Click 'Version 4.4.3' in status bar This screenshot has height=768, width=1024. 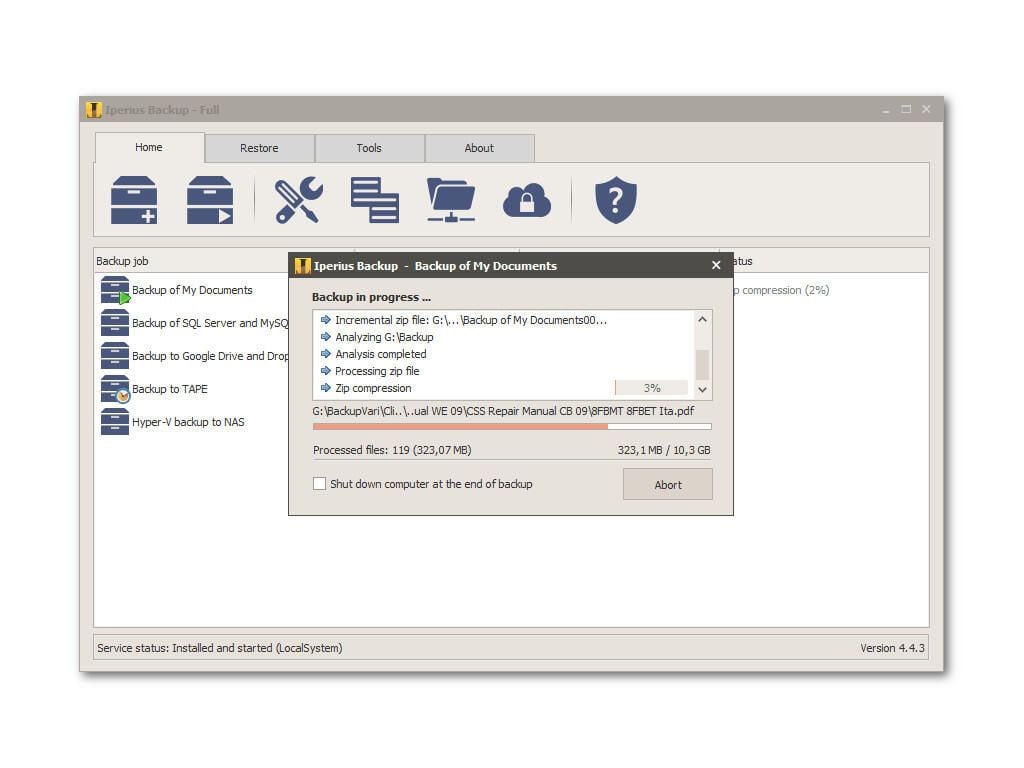(892, 648)
